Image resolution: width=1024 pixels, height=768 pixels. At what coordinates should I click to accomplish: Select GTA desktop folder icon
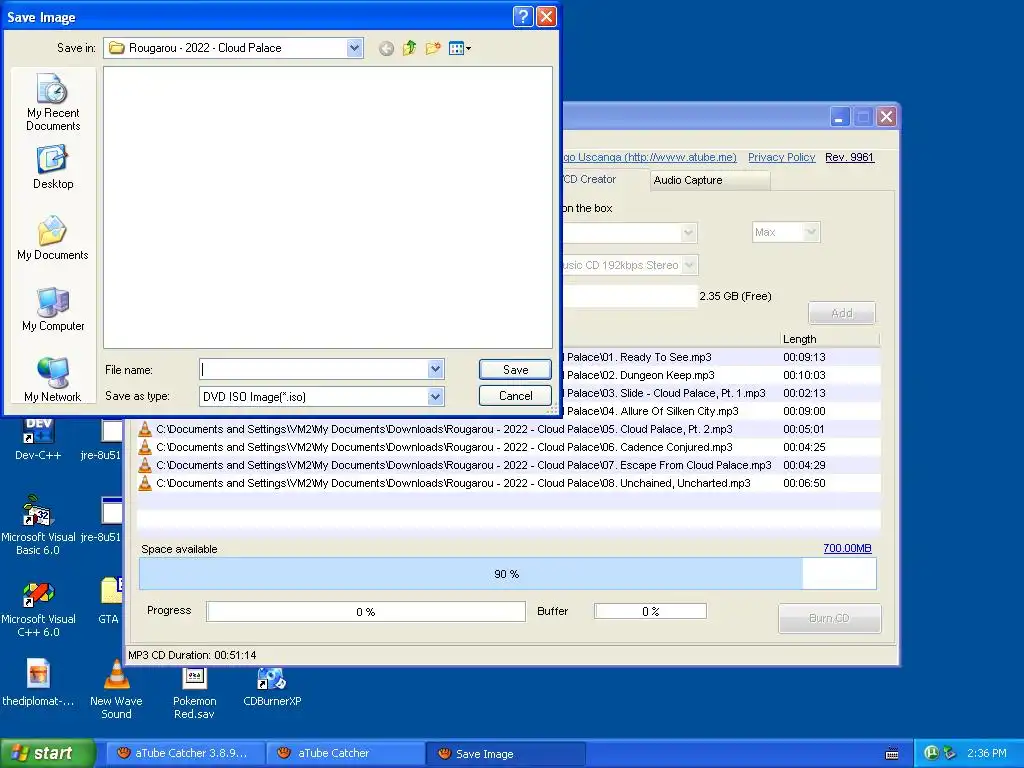pos(110,600)
